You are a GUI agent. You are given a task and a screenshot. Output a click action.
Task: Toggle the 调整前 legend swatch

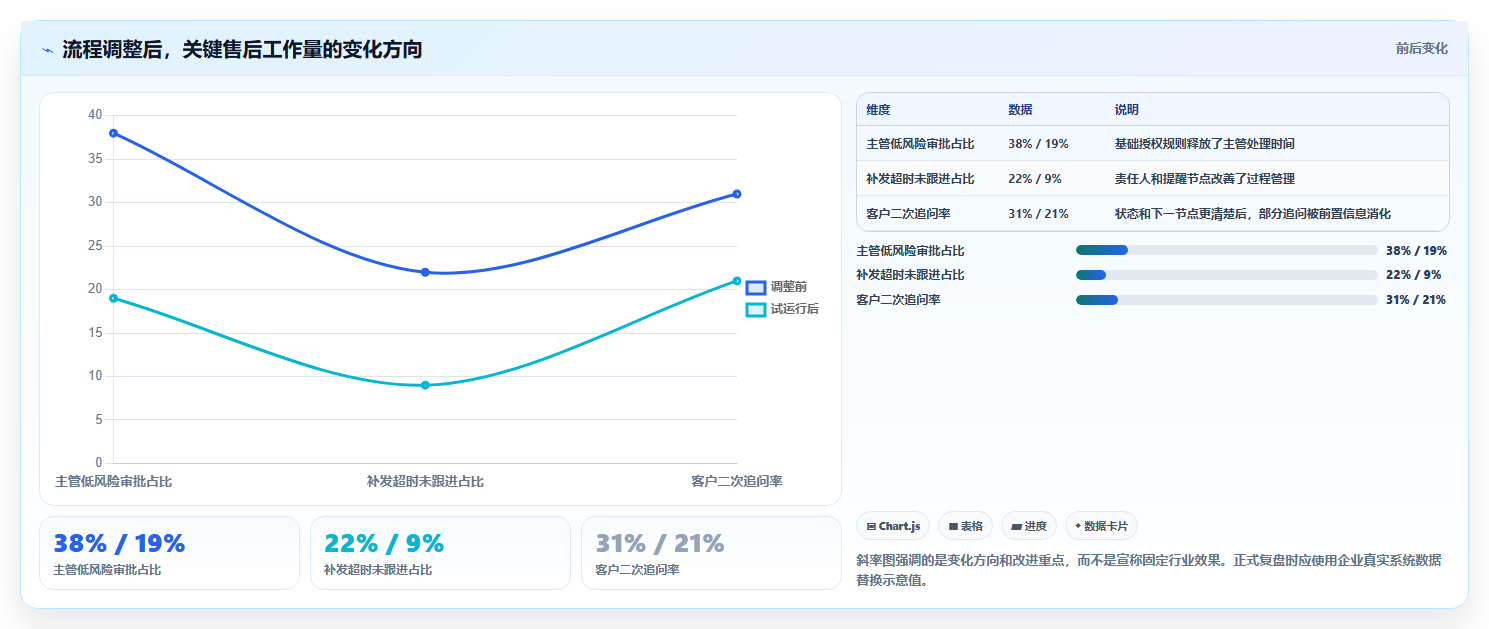click(x=756, y=287)
